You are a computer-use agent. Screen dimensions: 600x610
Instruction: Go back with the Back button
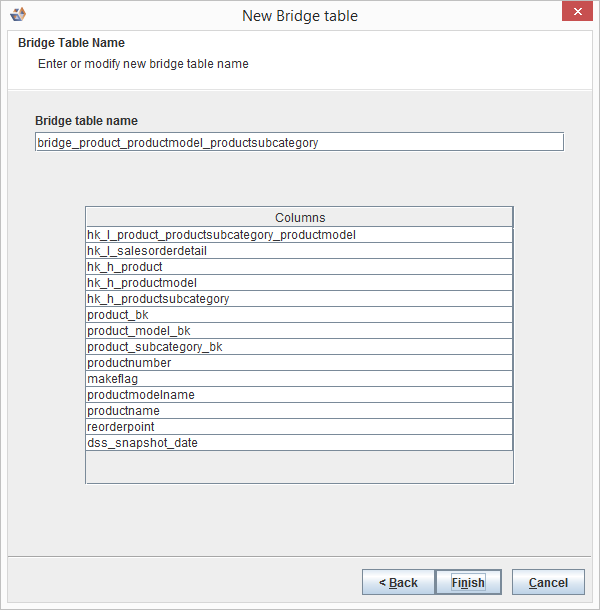(398, 583)
